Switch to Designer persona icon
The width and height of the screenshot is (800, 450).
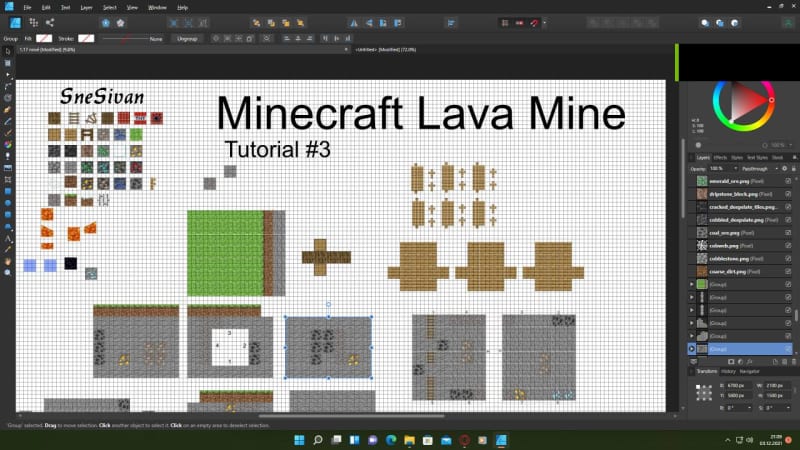tap(15, 23)
